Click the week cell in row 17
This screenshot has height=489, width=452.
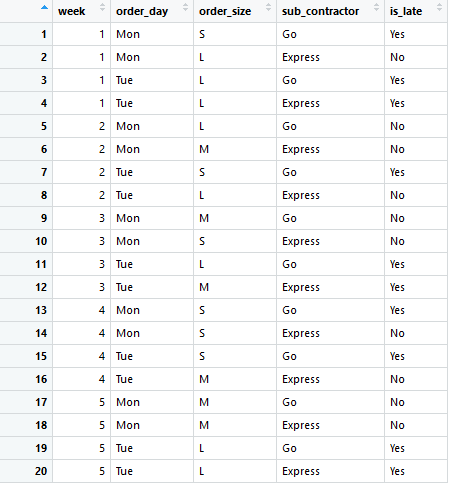click(x=81, y=402)
